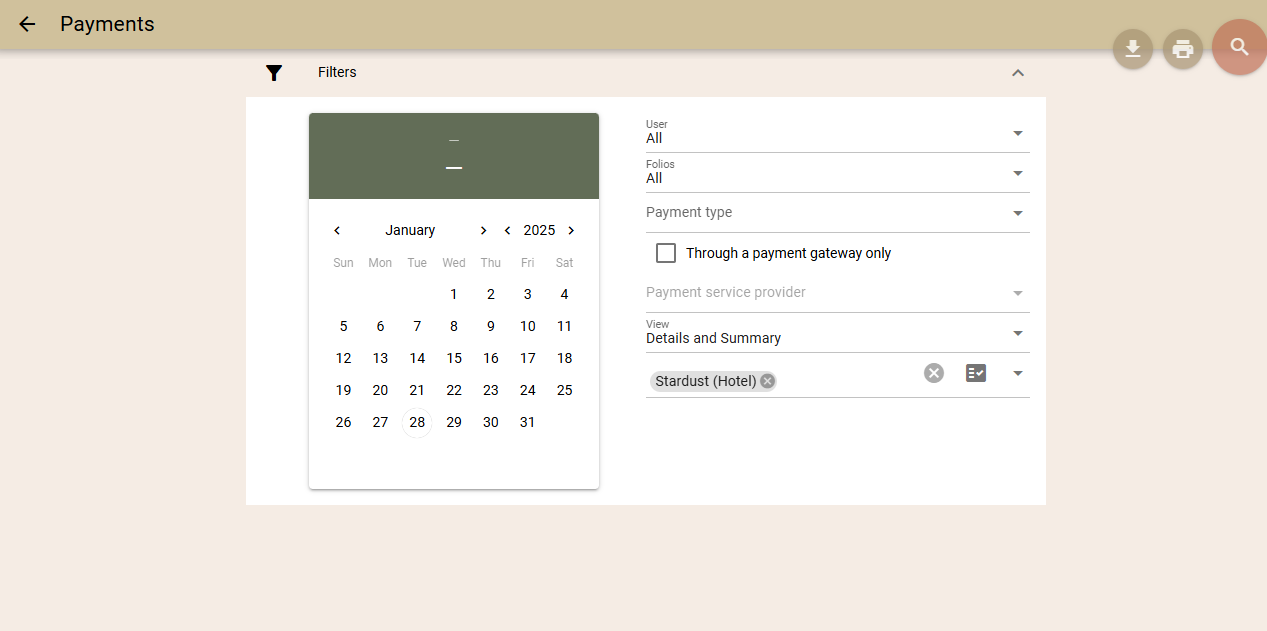1267x631 pixels.
Task: Go back using the arrow icon
Action: pyautogui.click(x=27, y=24)
